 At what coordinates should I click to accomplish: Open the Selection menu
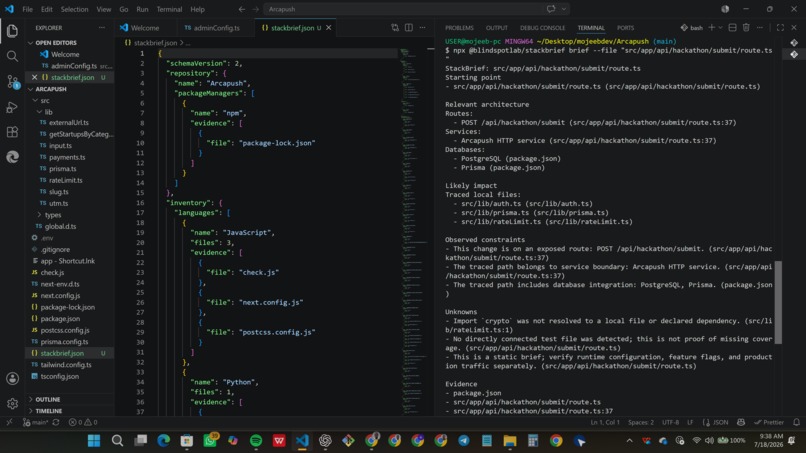75,9
